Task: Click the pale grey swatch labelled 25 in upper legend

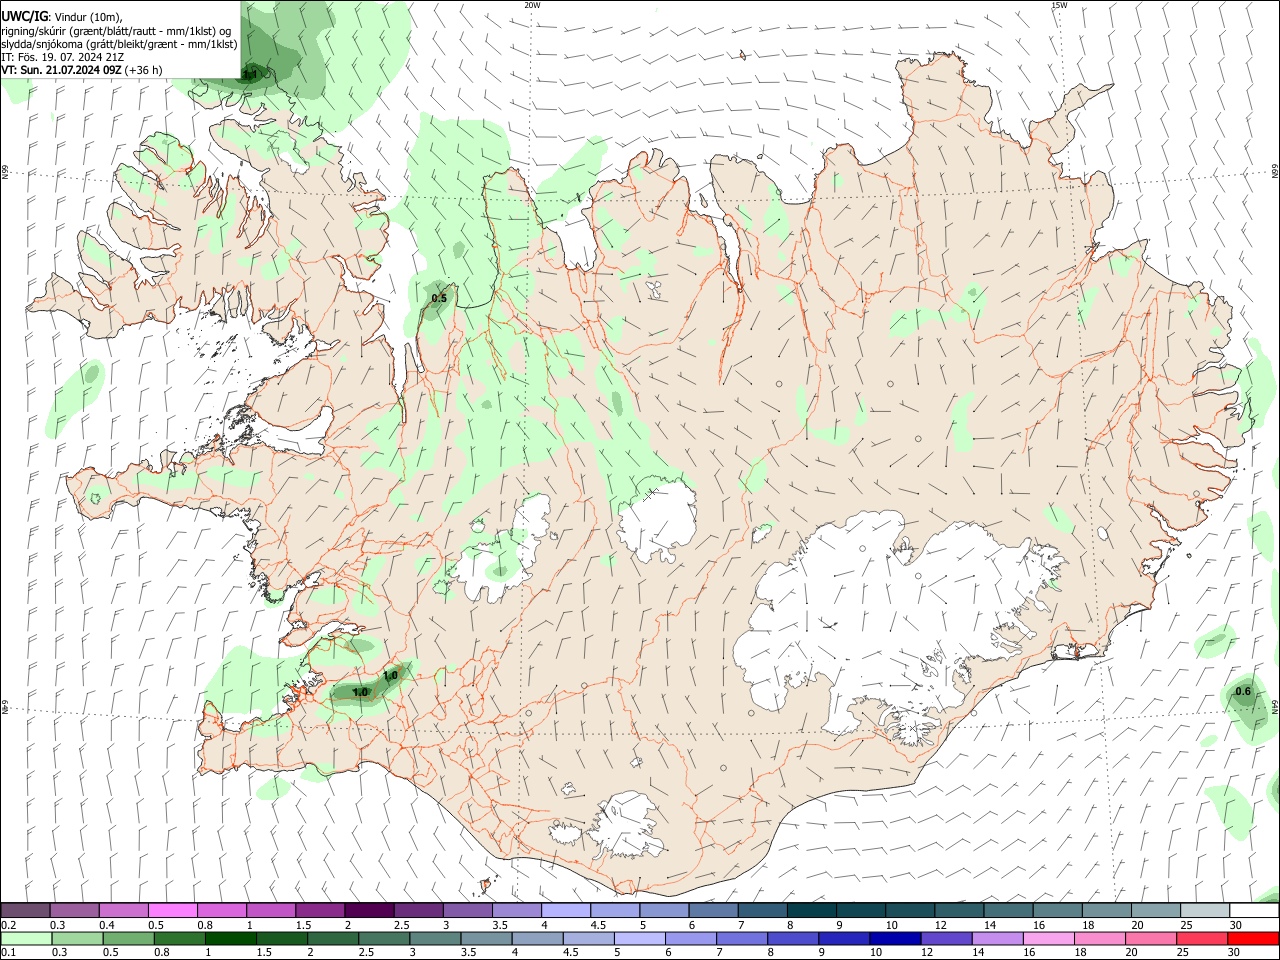Action: click(1205, 911)
